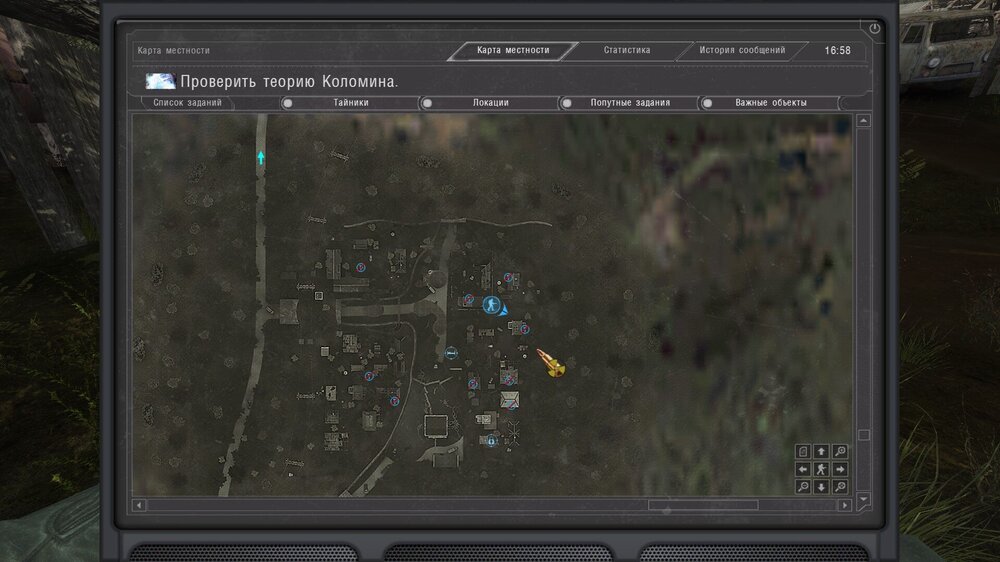
Task: Pan the map up with the up arrow button
Action: [821, 452]
